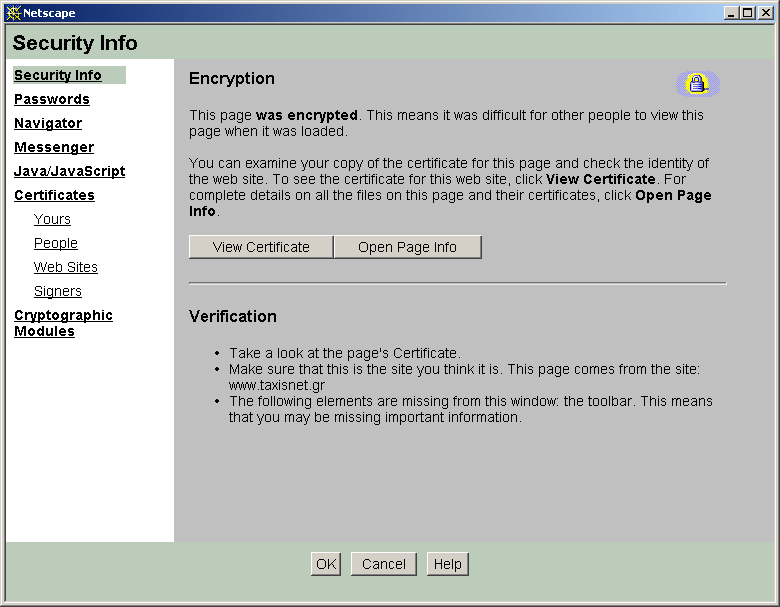Viewport: 780px width, 607px height.
Task: Click the bold 'was encrypted' text
Action: point(307,115)
